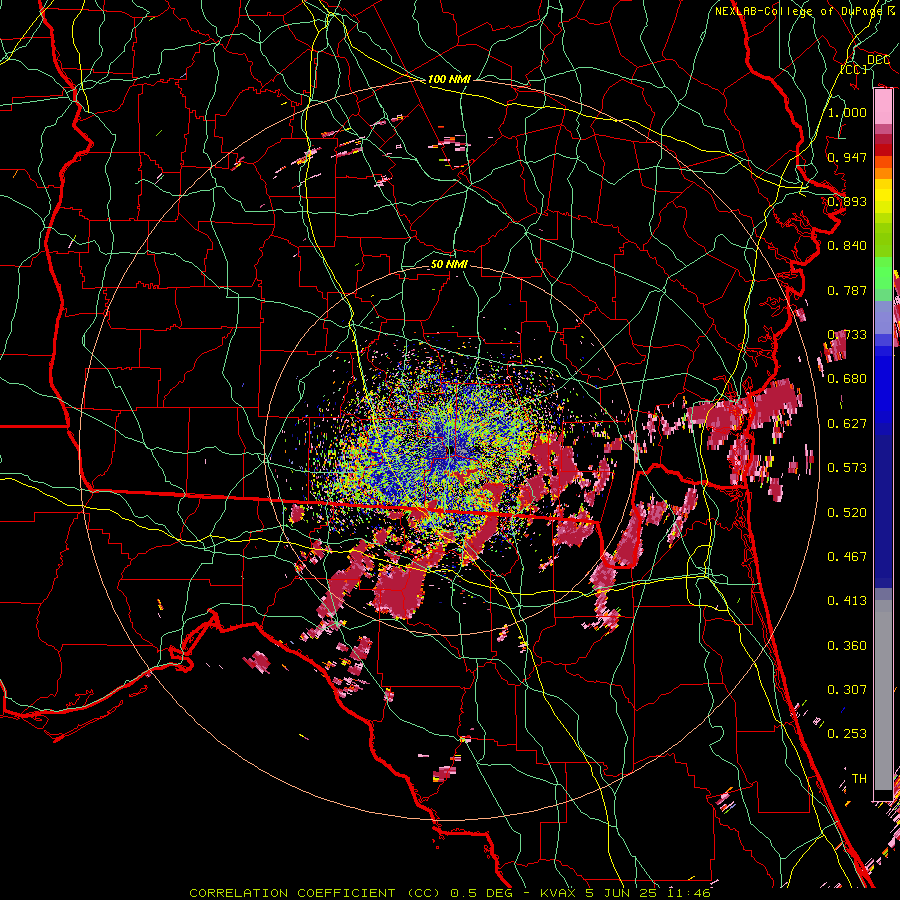
Task: Click the 1.000 scale value
Action: click(x=847, y=112)
